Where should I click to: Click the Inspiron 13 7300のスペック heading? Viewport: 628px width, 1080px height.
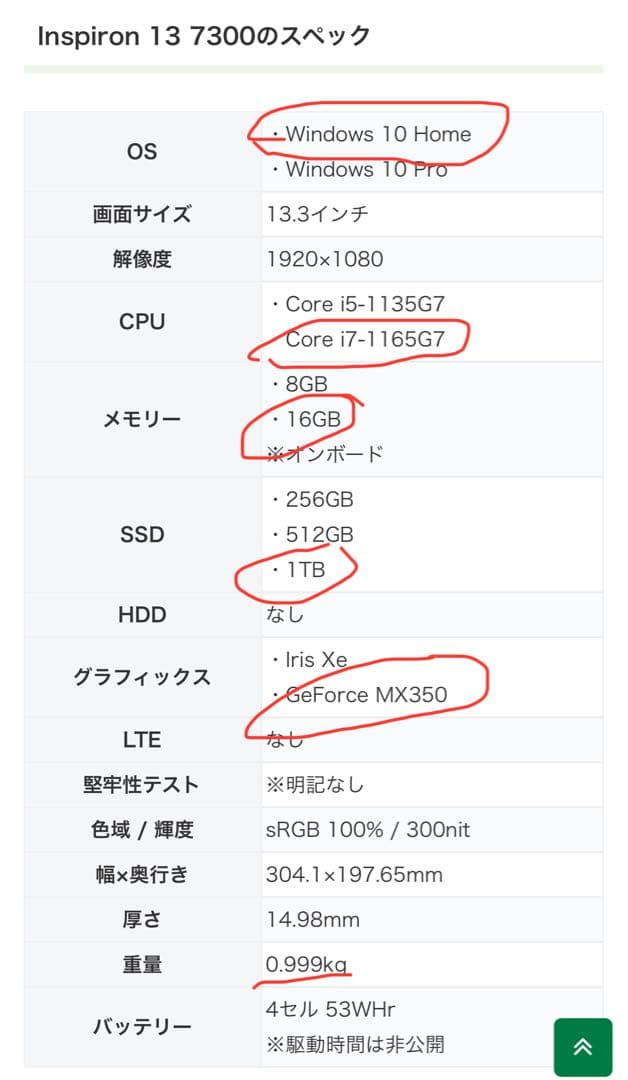click(x=200, y=36)
